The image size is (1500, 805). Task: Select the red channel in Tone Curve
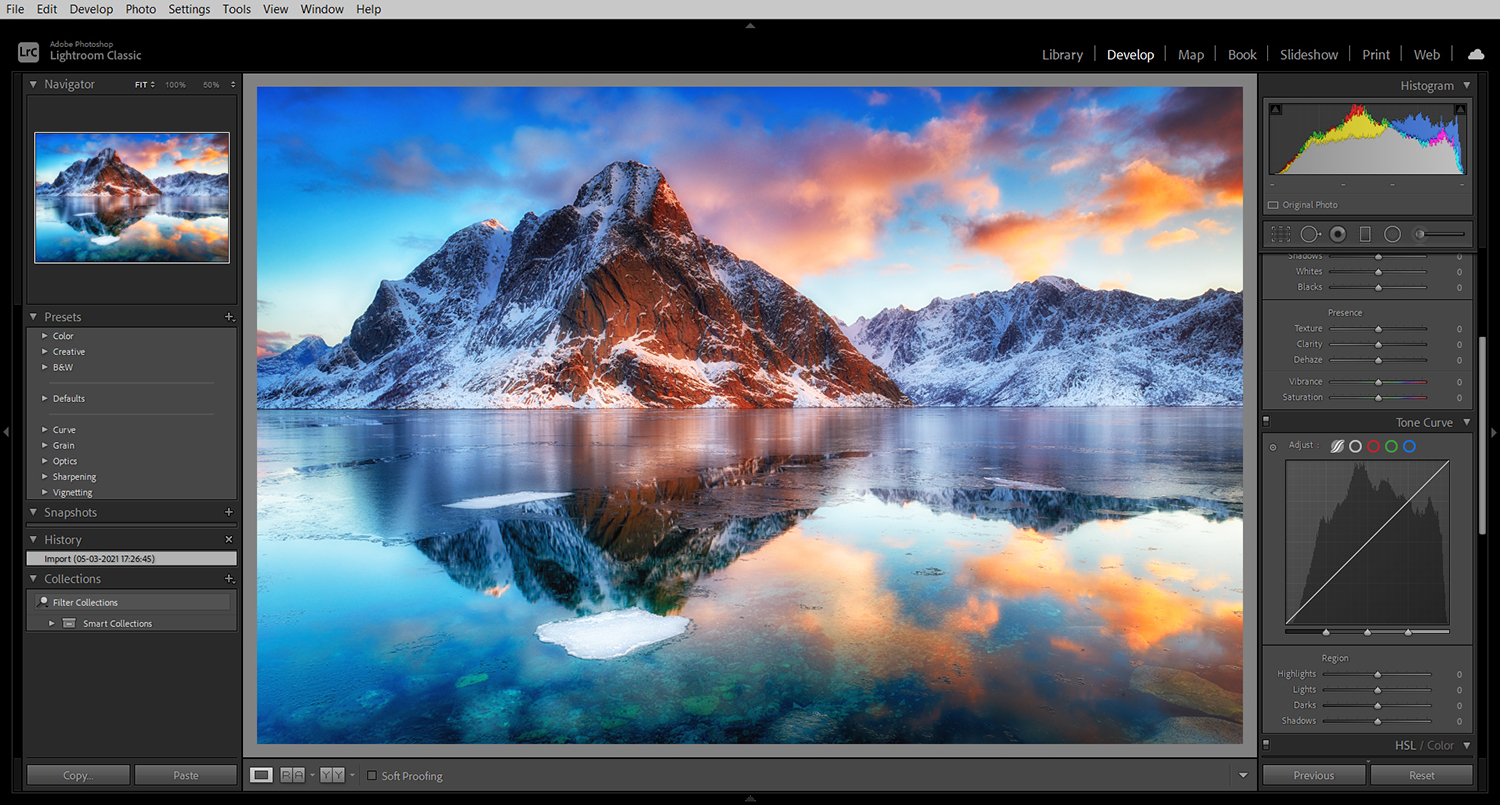point(1374,446)
